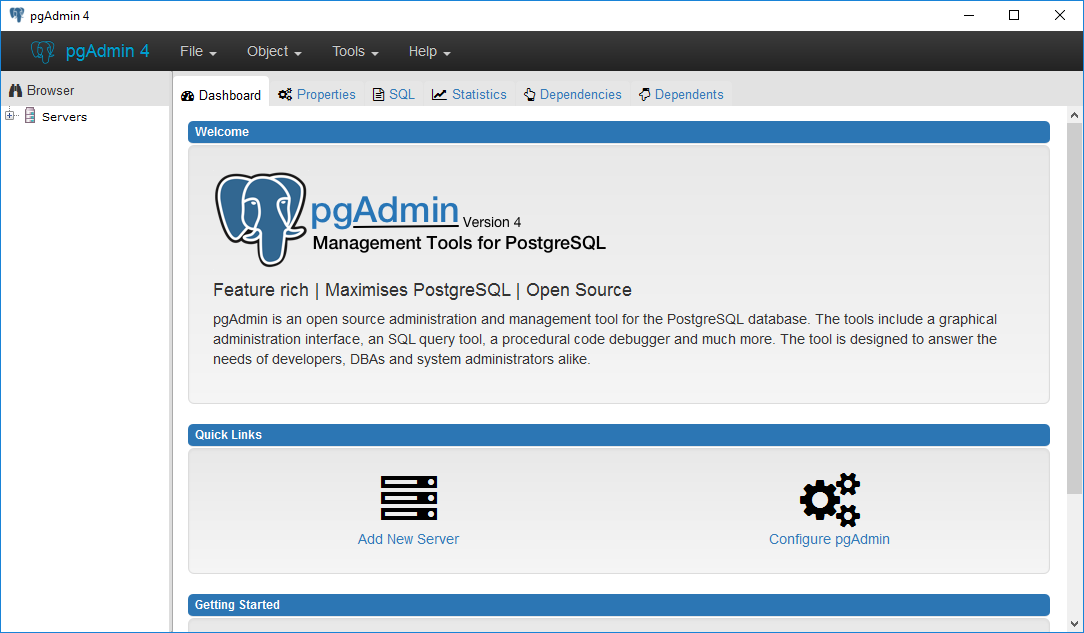Switch to the Properties tab
Screen dimensions: 1084x633
(317, 95)
